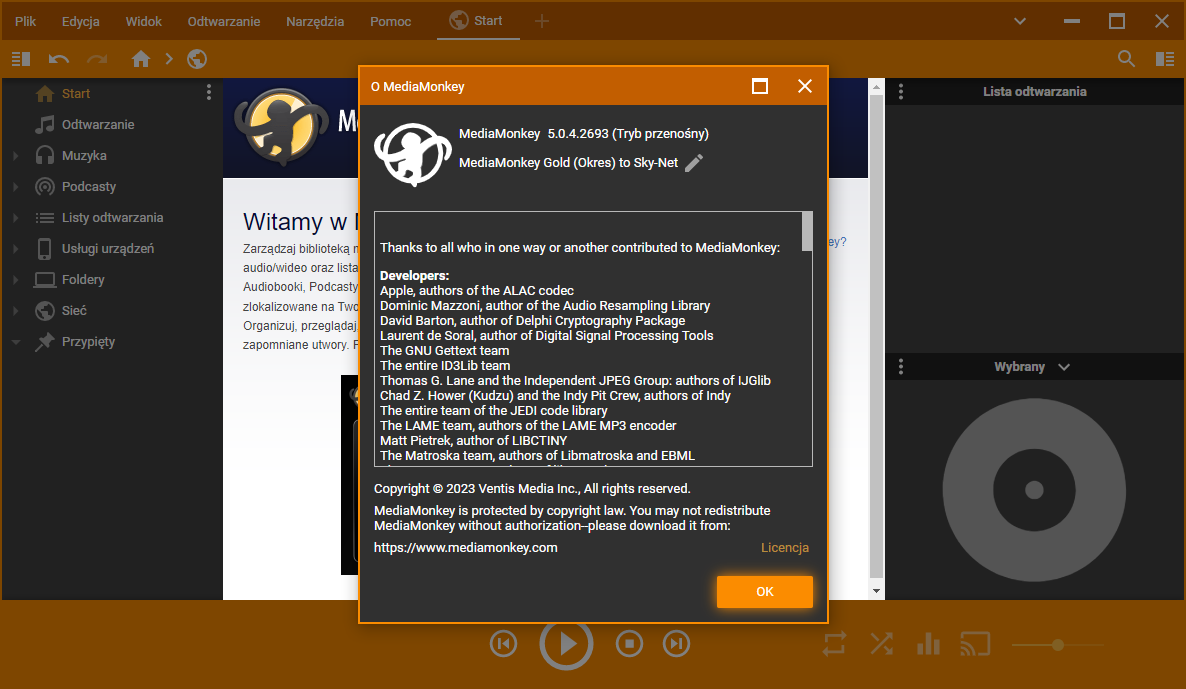Collapse the Przypięty tree node

[15, 342]
